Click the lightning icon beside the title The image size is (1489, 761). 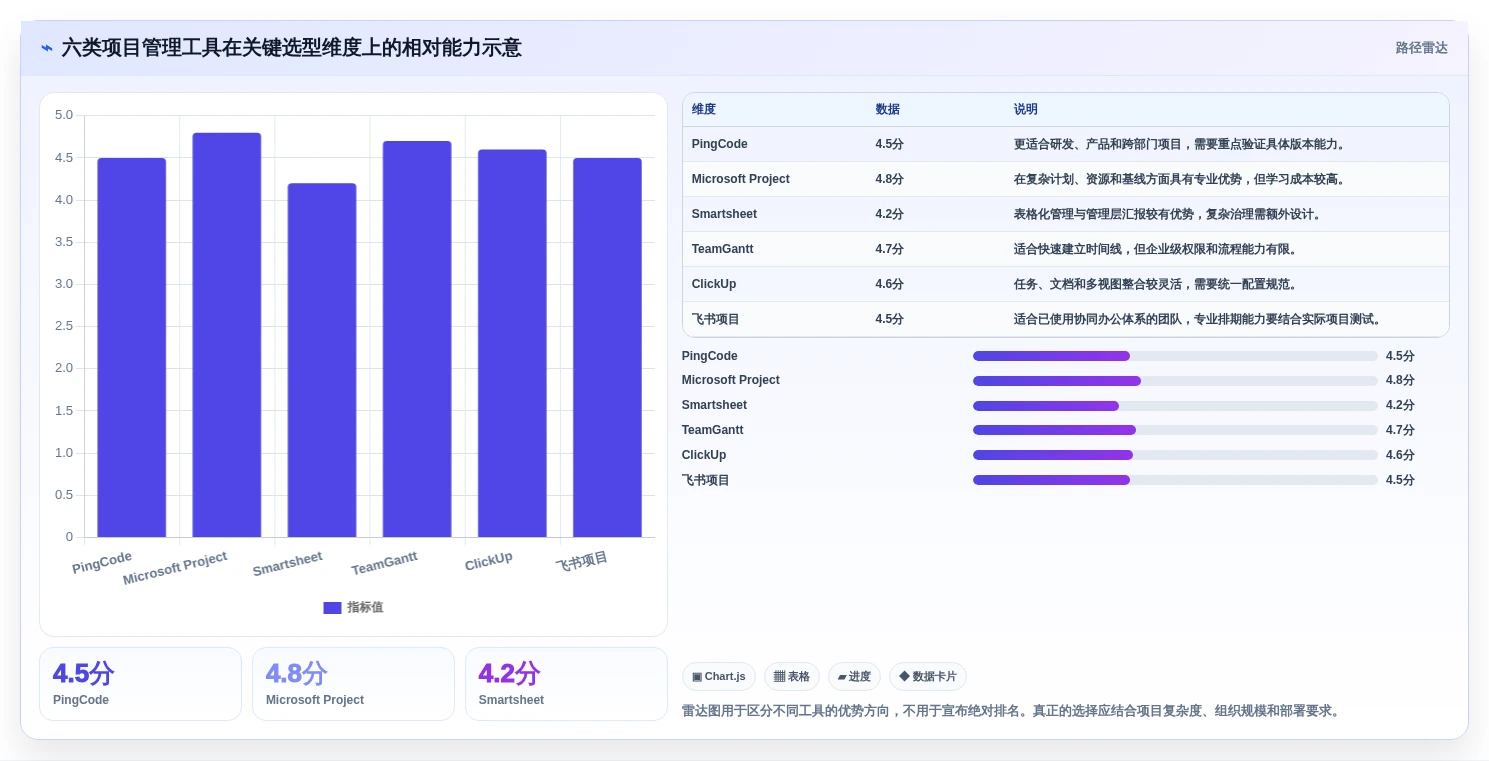[47, 48]
